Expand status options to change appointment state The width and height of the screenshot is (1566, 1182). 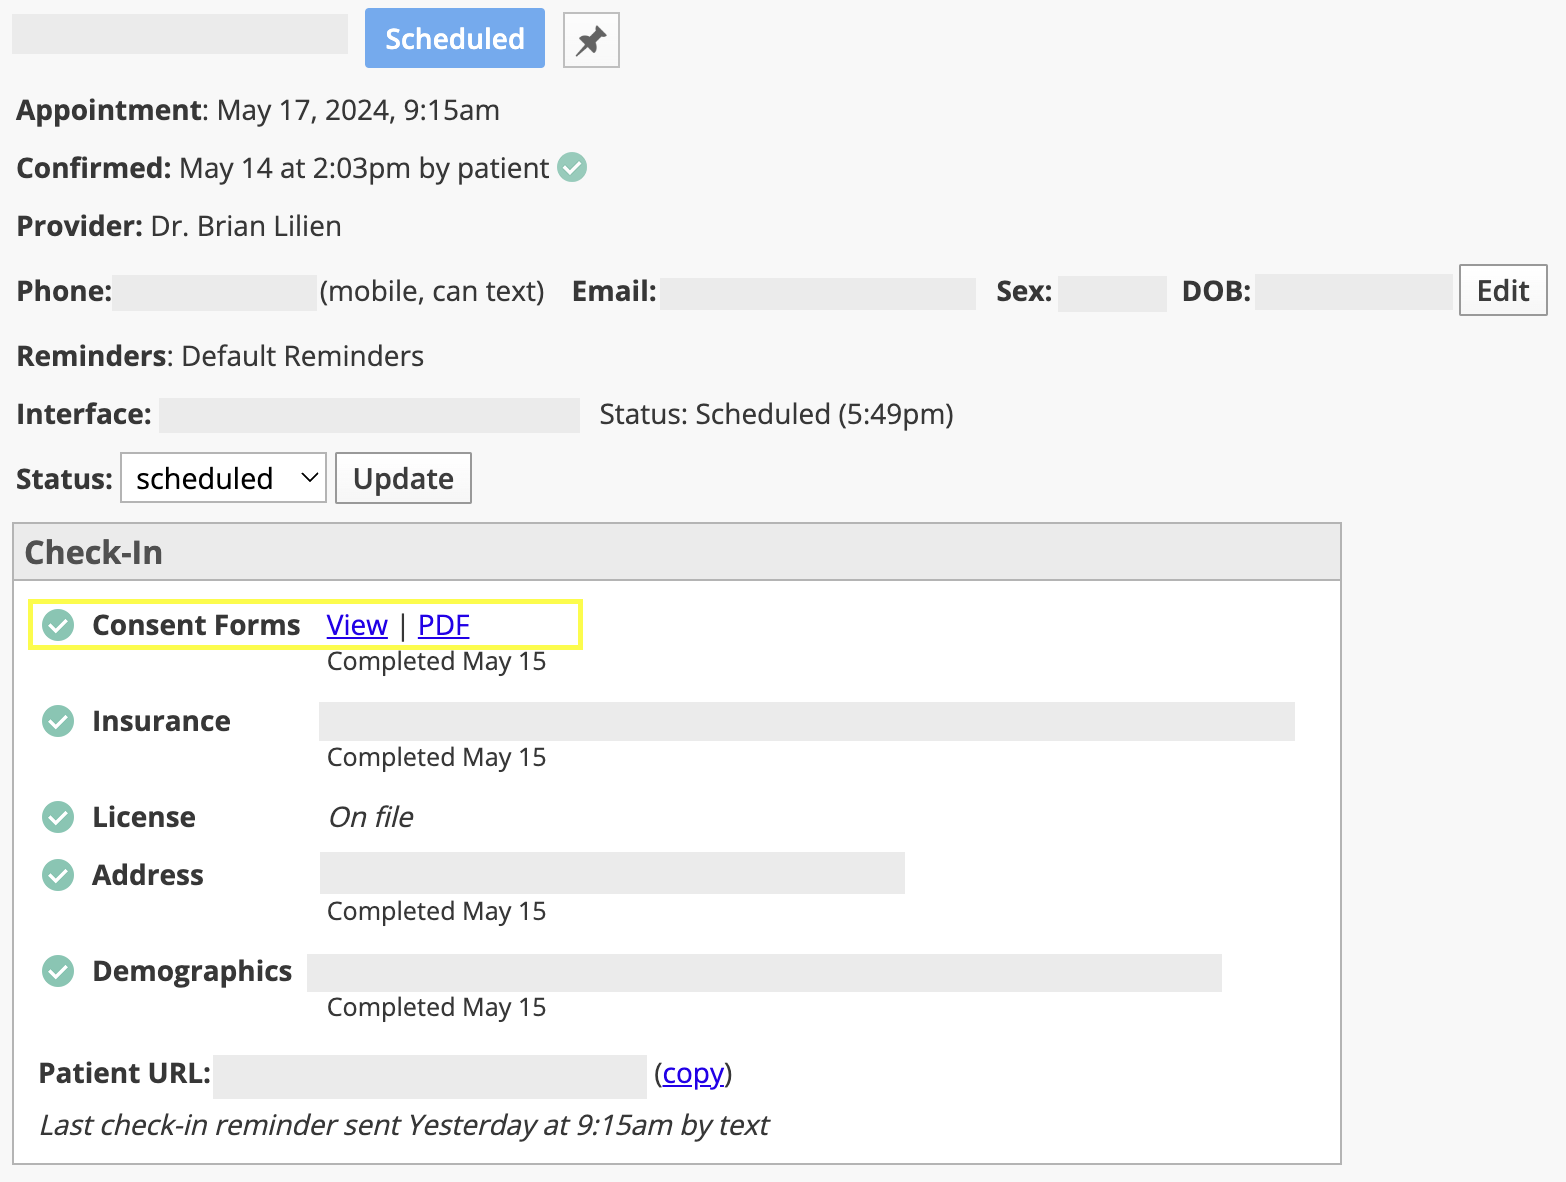[222, 478]
